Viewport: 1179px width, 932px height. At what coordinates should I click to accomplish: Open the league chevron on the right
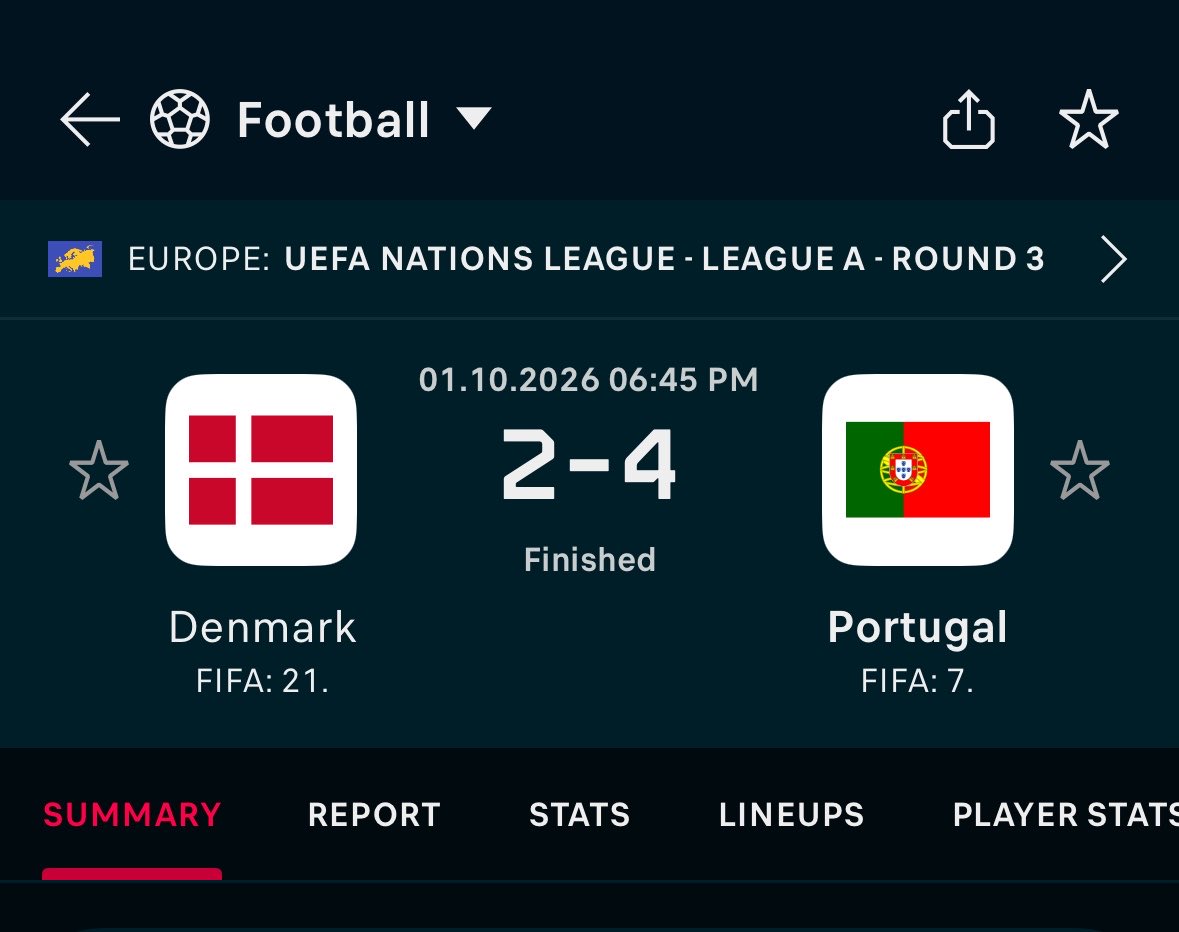tap(1114, 259)
